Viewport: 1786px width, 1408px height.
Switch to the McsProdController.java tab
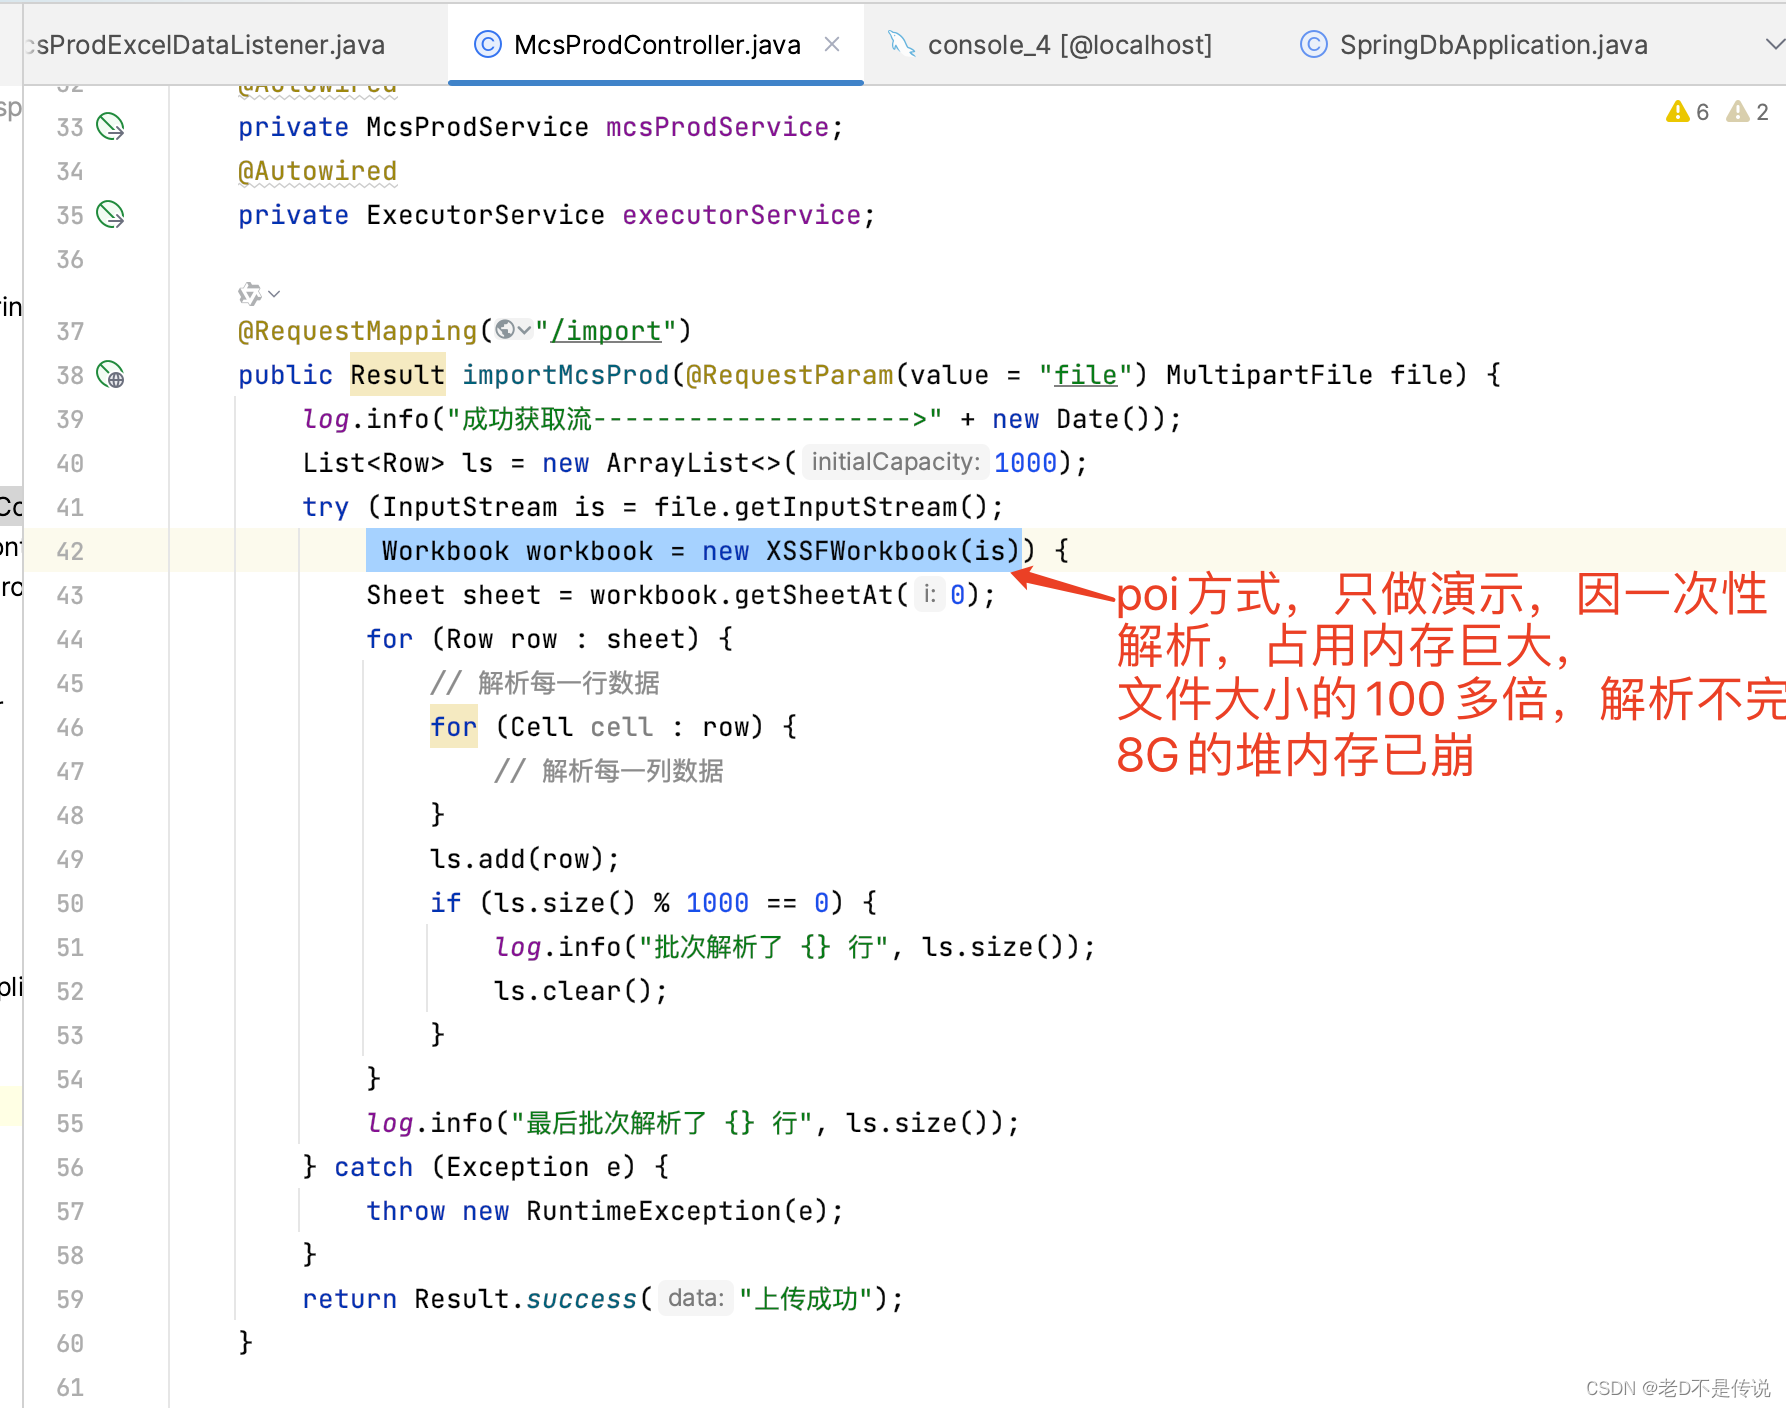[656, 45]
